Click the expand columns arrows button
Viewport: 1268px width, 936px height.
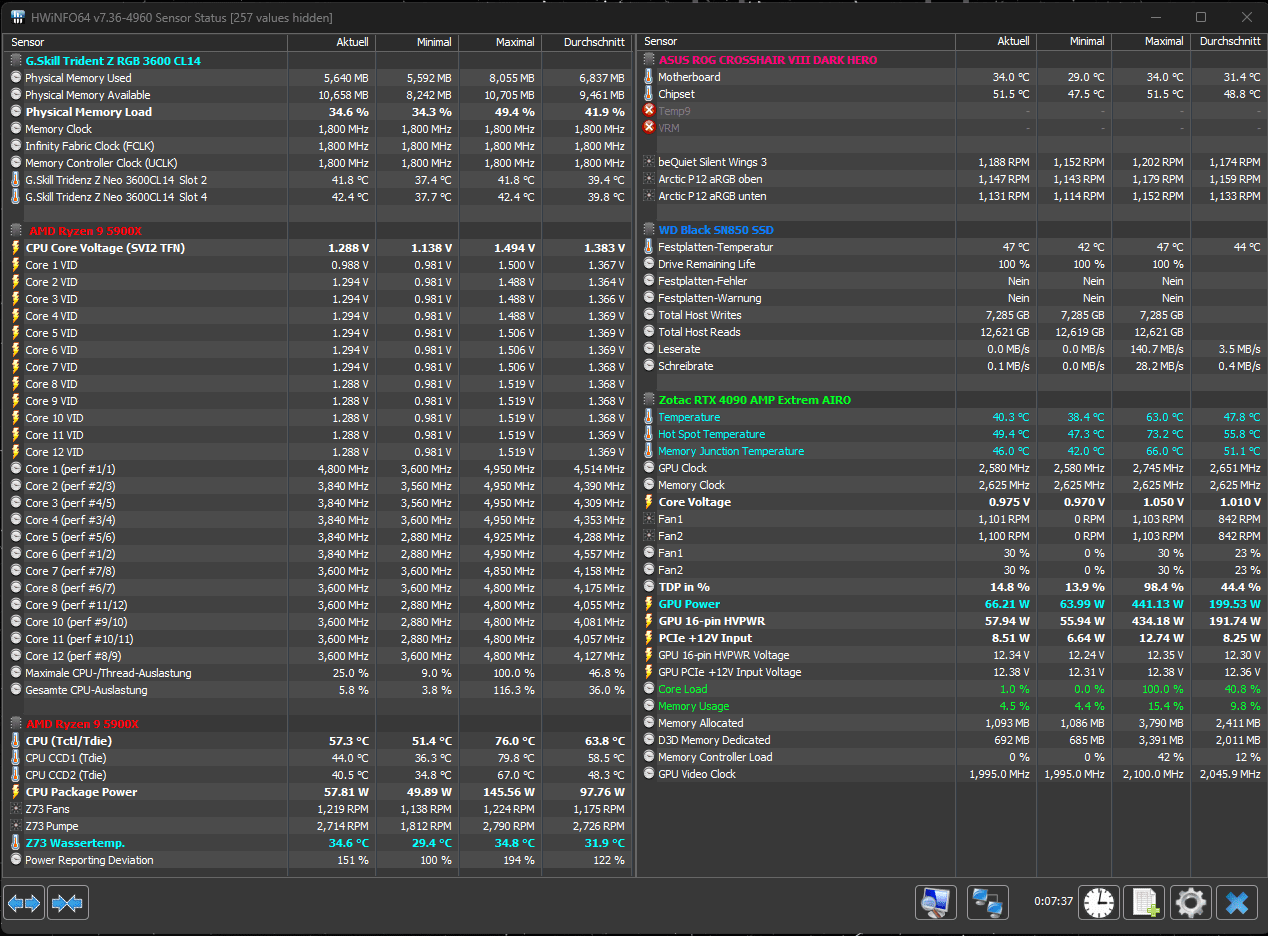(x=24, y=903)
